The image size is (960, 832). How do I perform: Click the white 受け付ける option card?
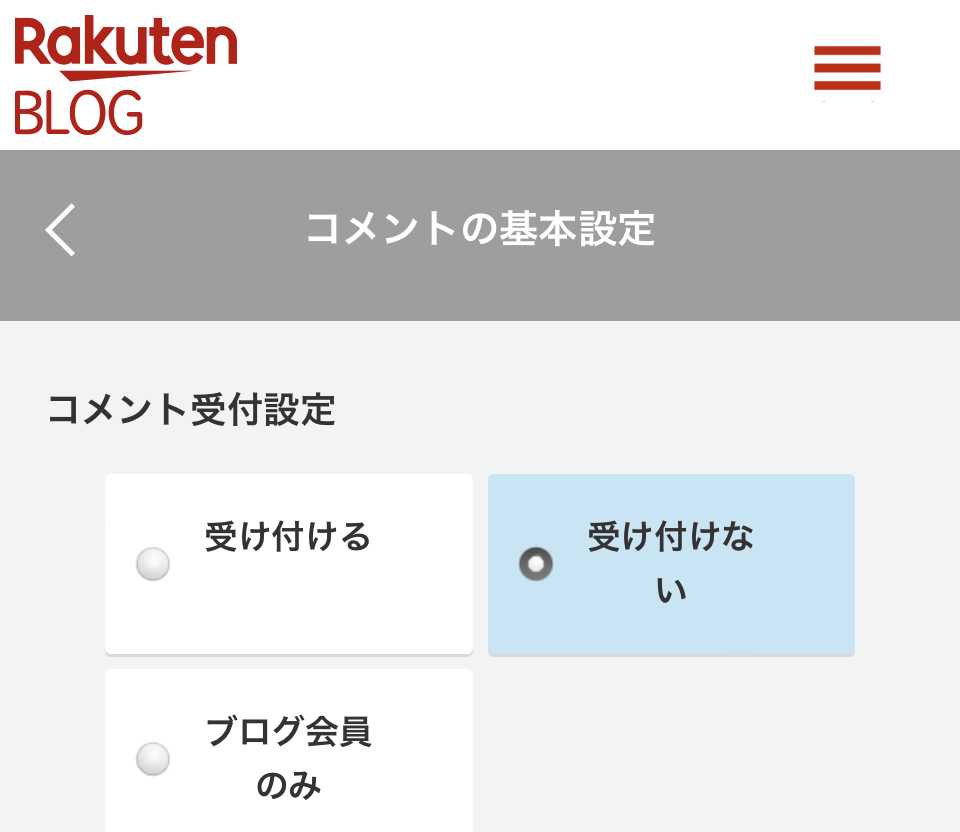289,564
